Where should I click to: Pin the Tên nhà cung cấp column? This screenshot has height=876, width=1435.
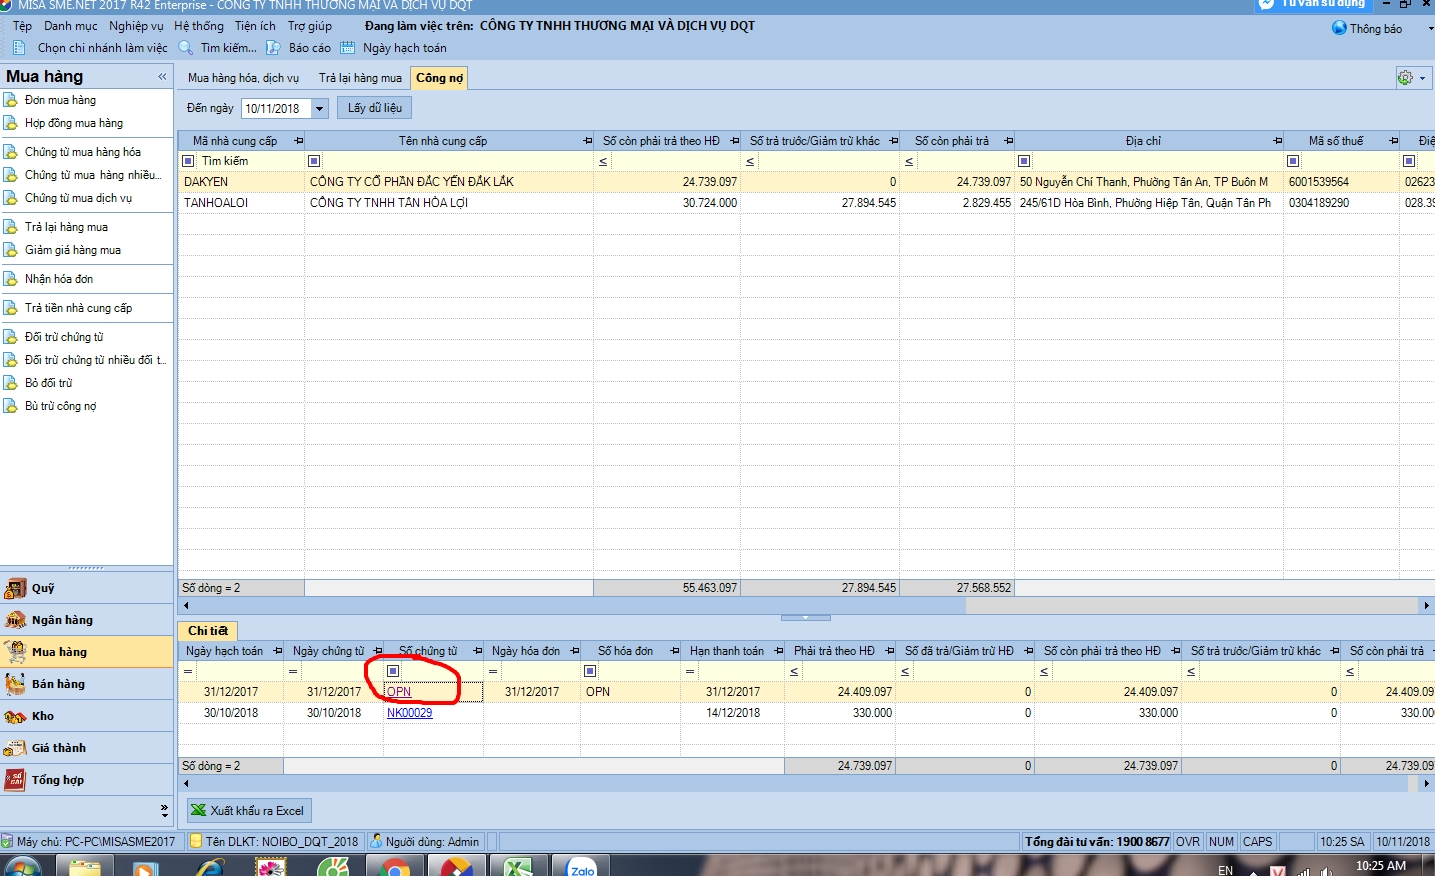(588, 141)
